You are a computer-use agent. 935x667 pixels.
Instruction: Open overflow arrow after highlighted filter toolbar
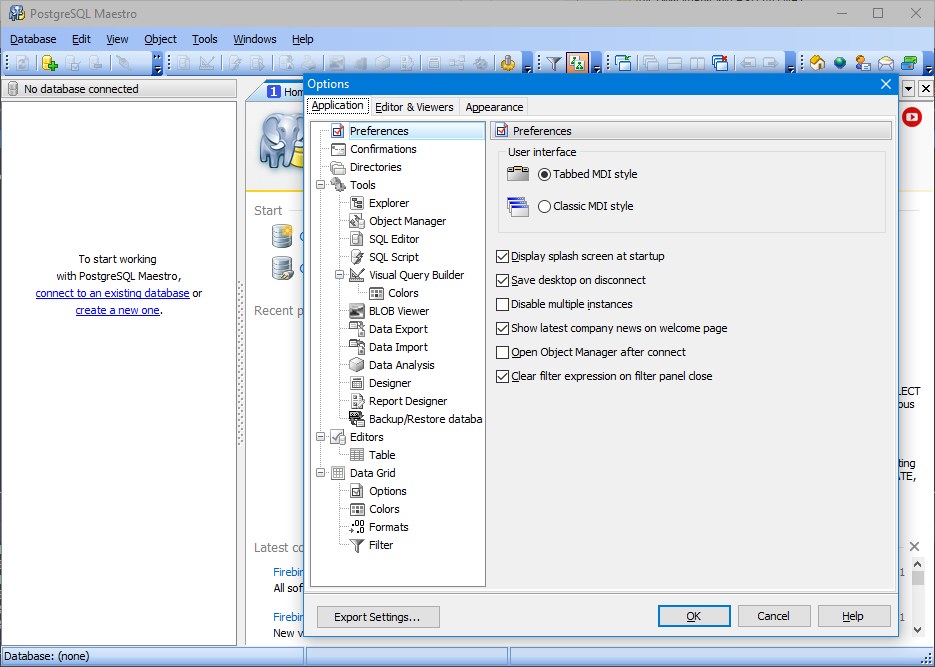coord(597,63)
